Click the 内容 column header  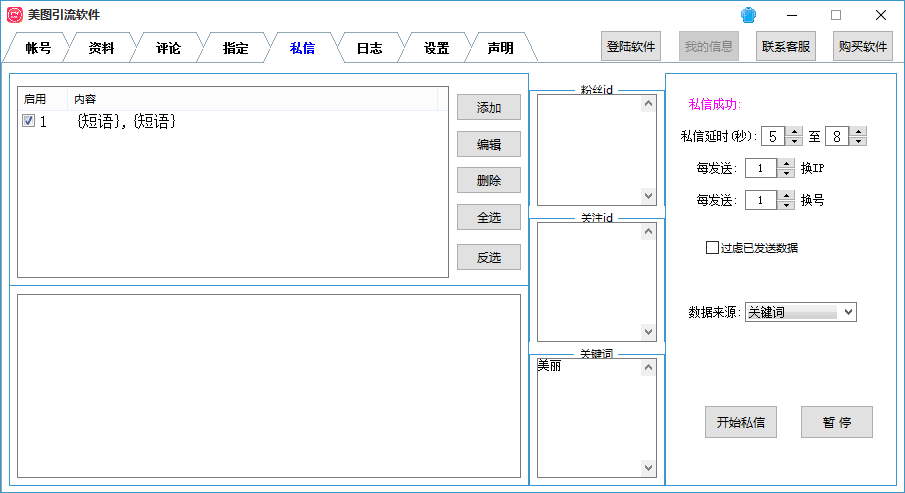pos(253,99)
